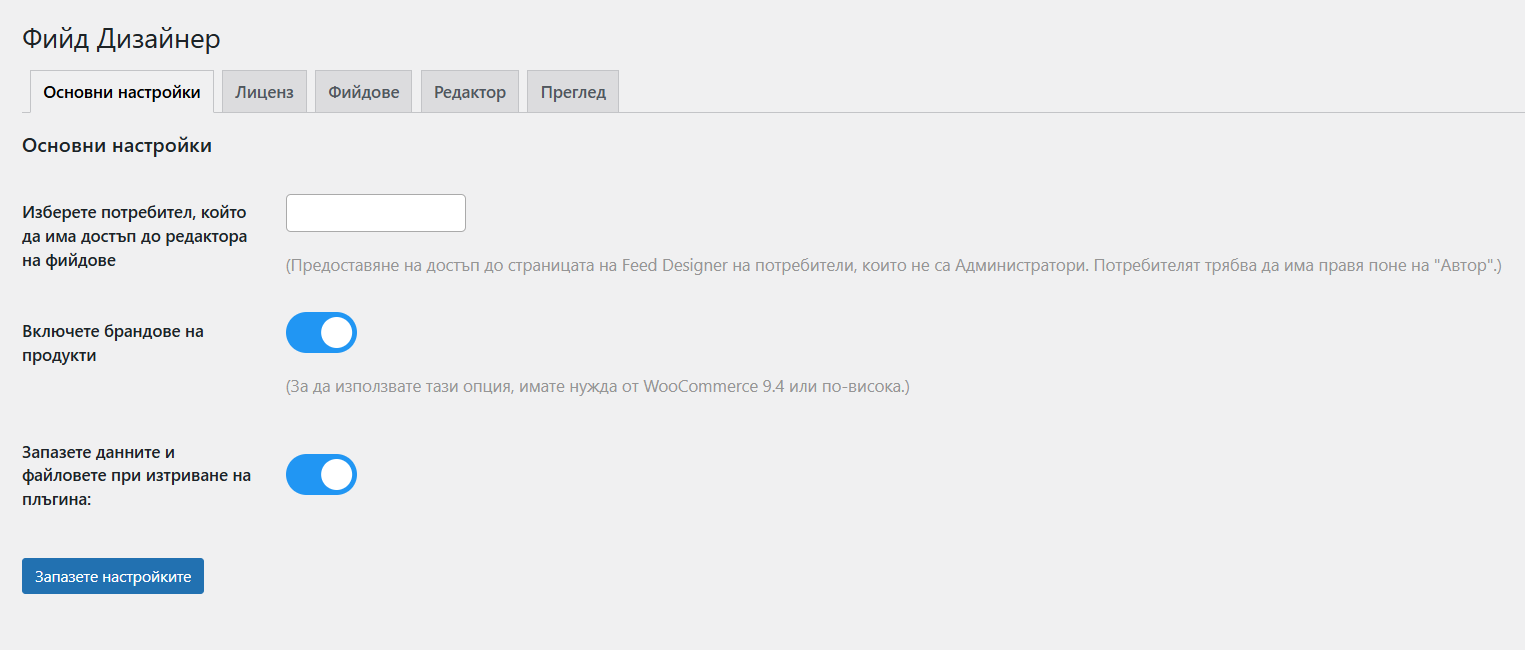Switch to the Лиценз tab
Screen dimensions: 1525x650
click(264, 92)
